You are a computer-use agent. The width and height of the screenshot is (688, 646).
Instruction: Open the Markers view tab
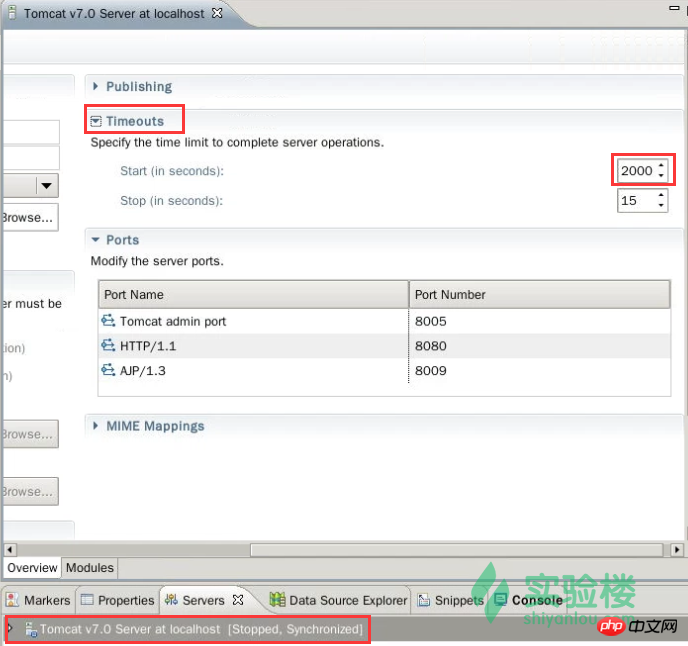click(38, 600)
